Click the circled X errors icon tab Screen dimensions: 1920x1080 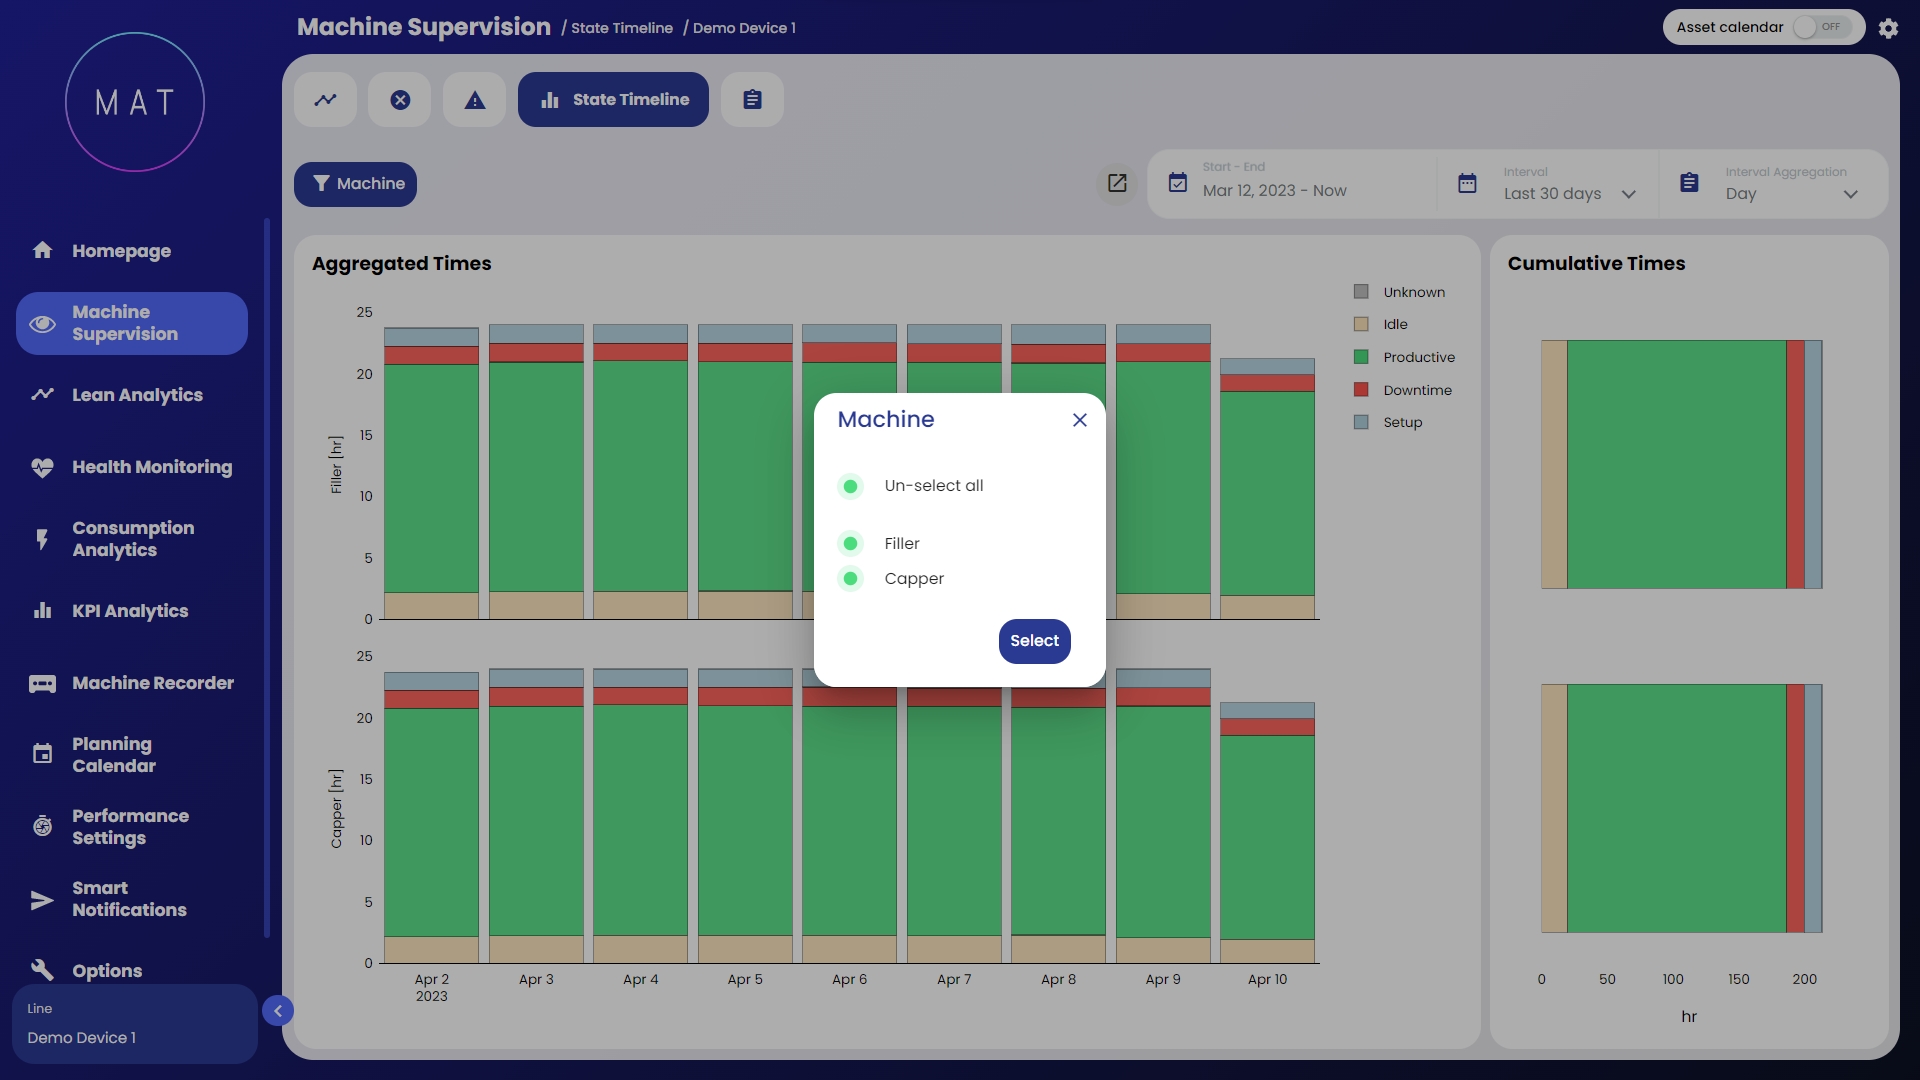pos(400,100)
